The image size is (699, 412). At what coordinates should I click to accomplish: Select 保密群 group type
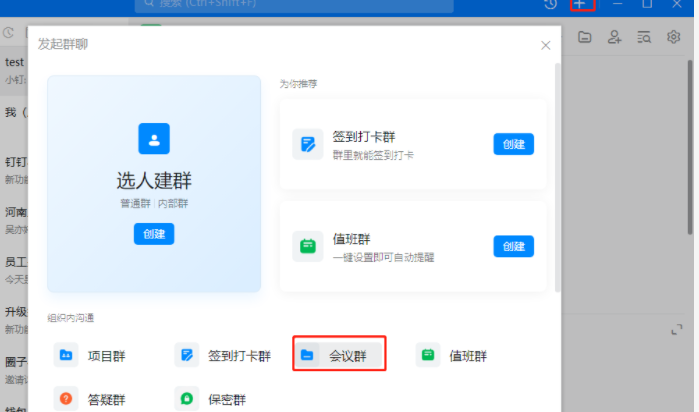pyautogui.click(x=212, y=399)
